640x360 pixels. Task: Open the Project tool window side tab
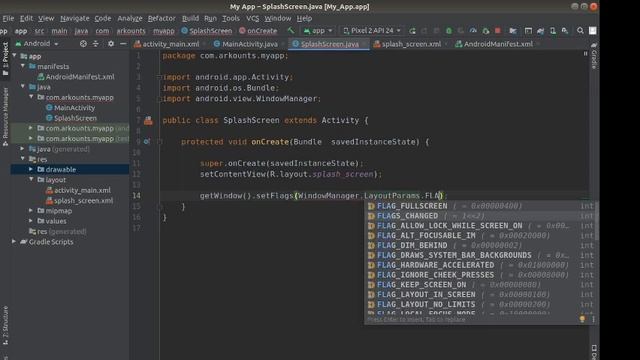point(5,58)
